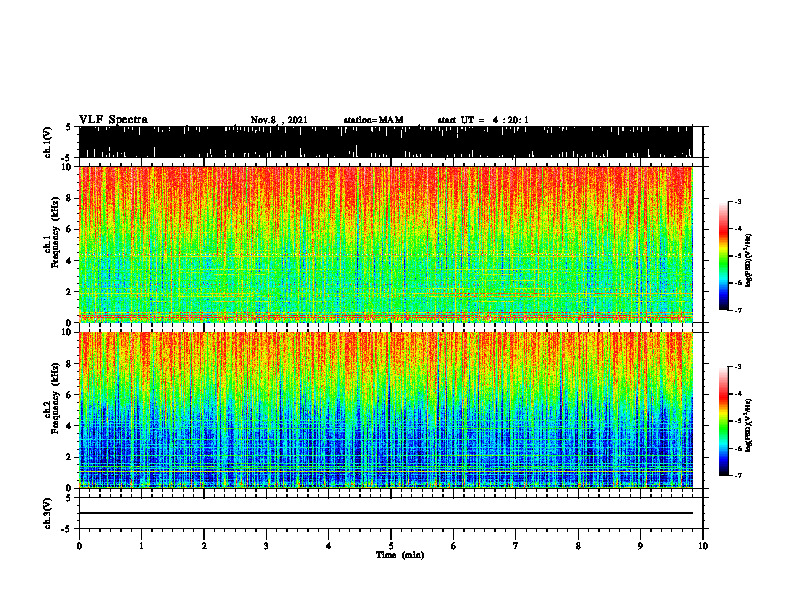Click the 10 kHz tick of ch.2 spectrogram
The height and width of the screenshot is (612, 792).
[69, 332]
